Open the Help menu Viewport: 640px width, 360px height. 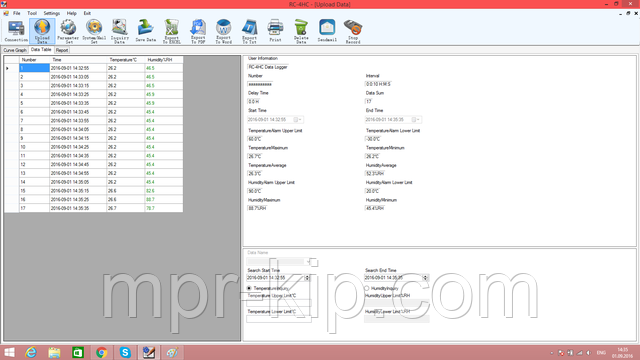tap(71, 13)
